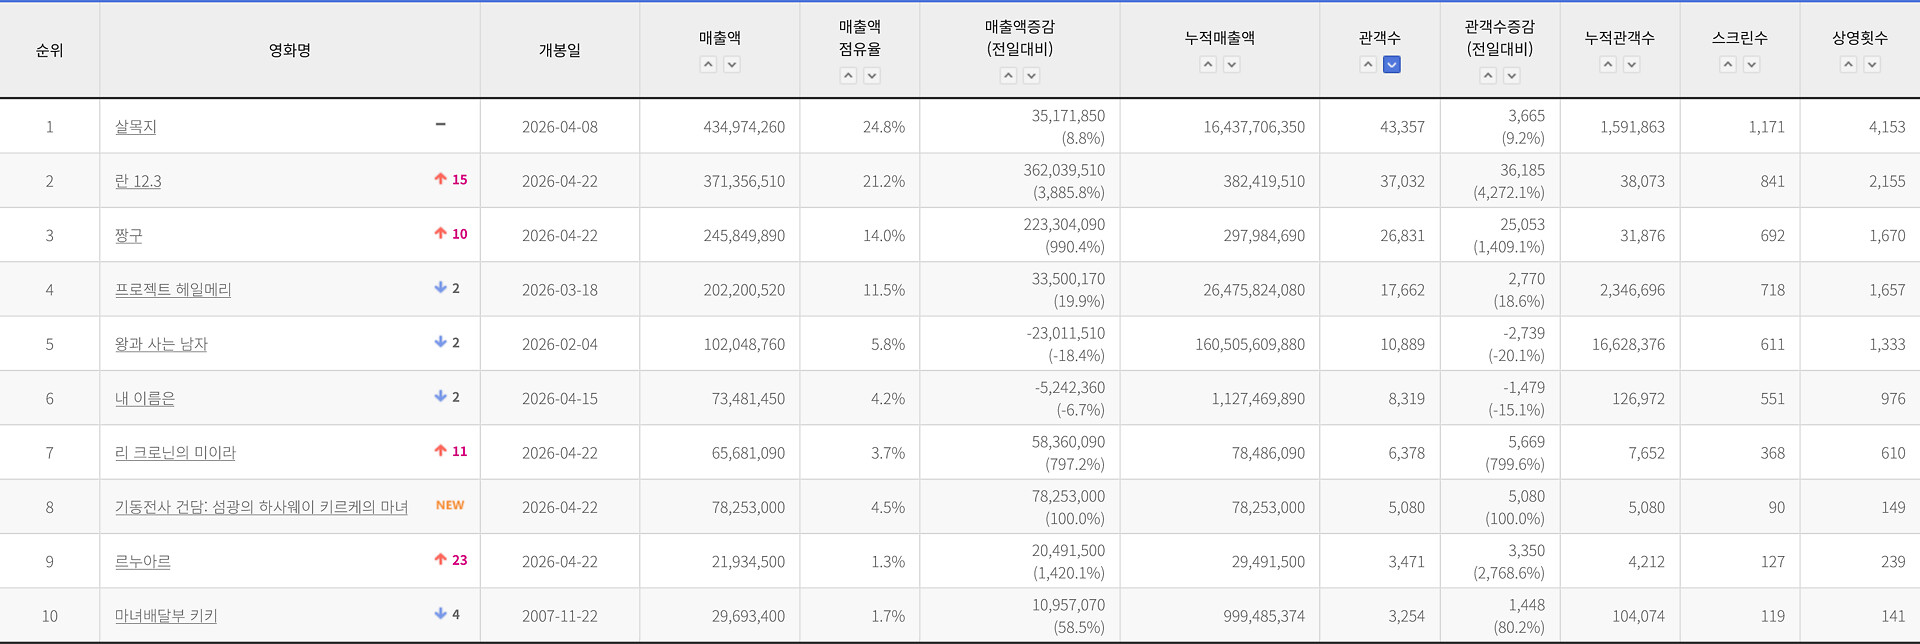
Task: Sort 매출액 점유율 ascending arrow
Action: (x=848, y=75)
